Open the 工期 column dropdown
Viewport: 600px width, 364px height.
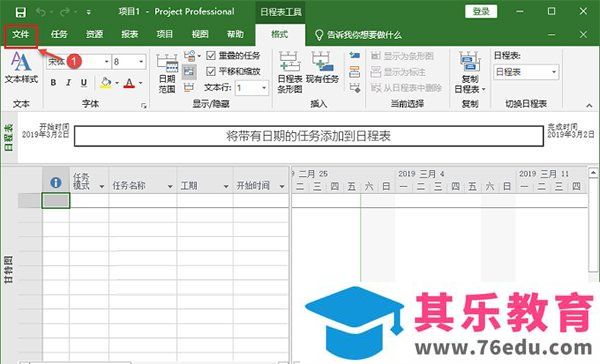[226, 186]
